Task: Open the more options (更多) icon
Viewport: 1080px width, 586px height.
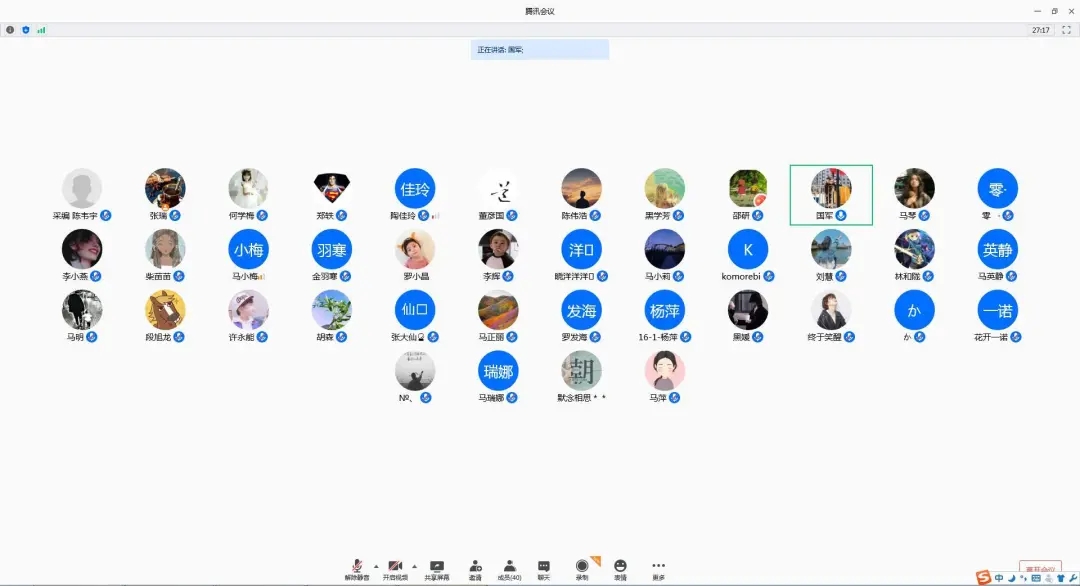Action: pos(658,567)
